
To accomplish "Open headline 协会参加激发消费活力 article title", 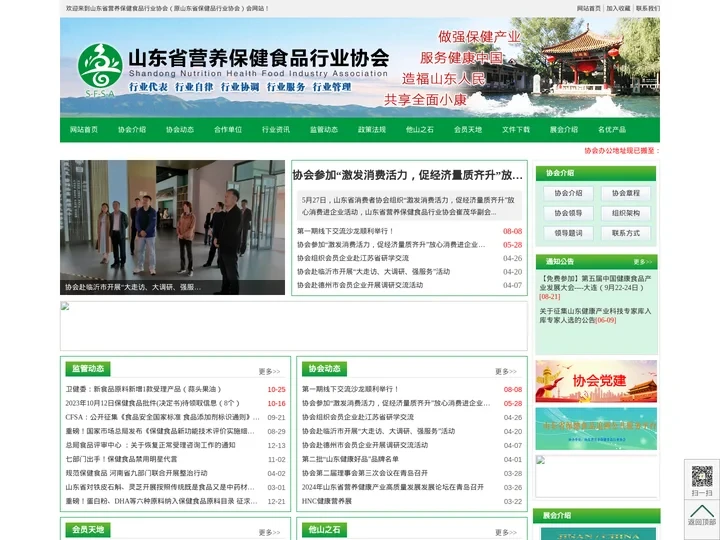I will coord(408,175).
